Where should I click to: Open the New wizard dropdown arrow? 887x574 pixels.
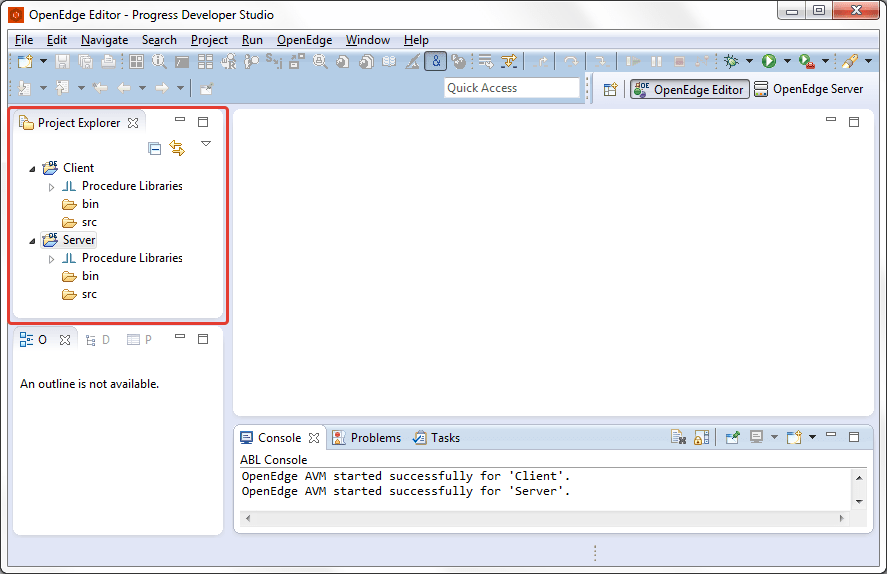coord(43,61)
